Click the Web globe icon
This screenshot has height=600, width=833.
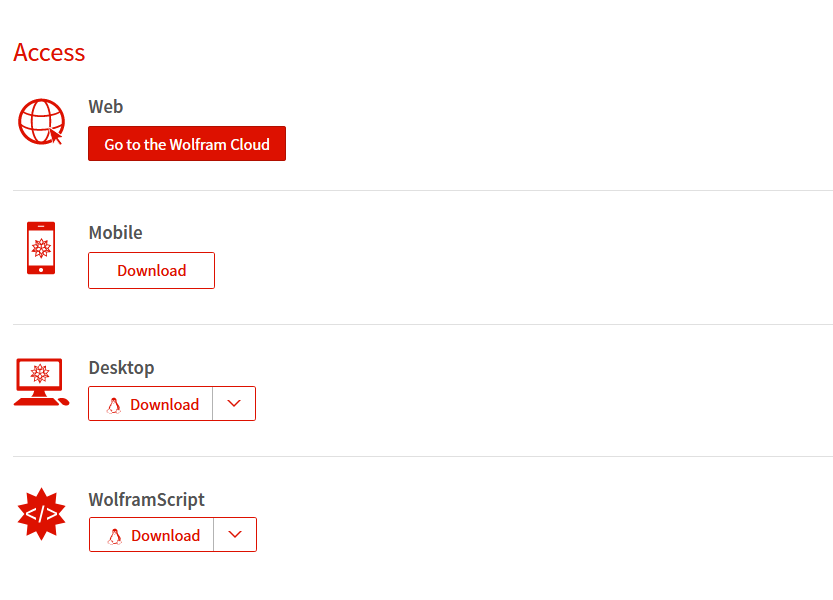(x=41, y=122)
